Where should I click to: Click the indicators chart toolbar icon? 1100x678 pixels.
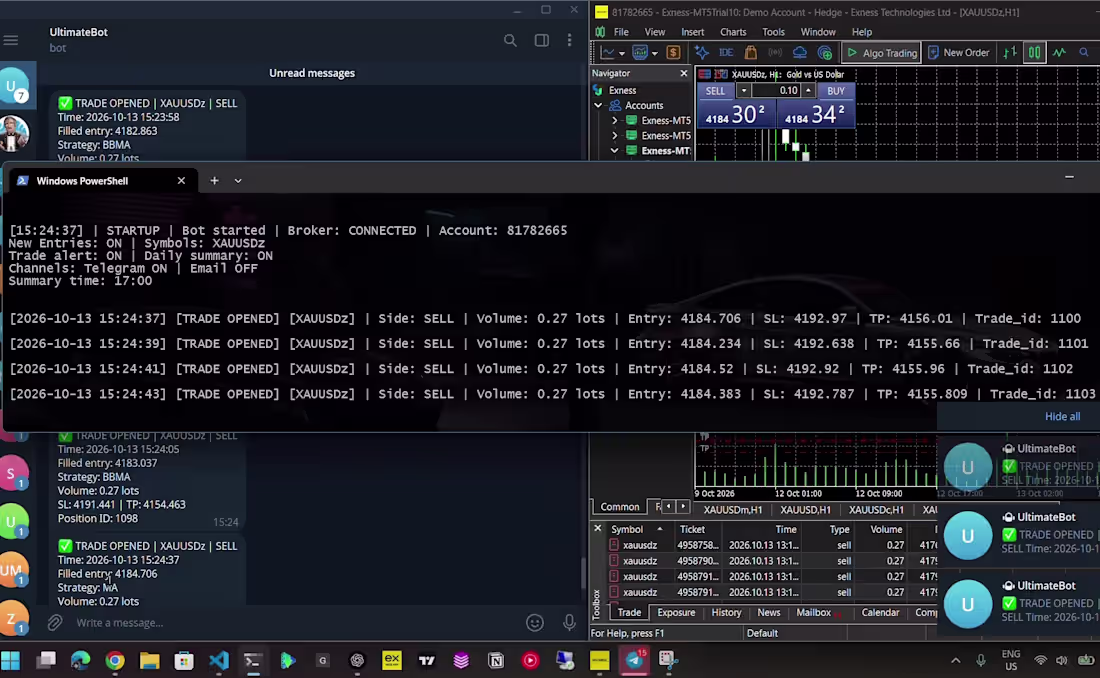[640, 53]
